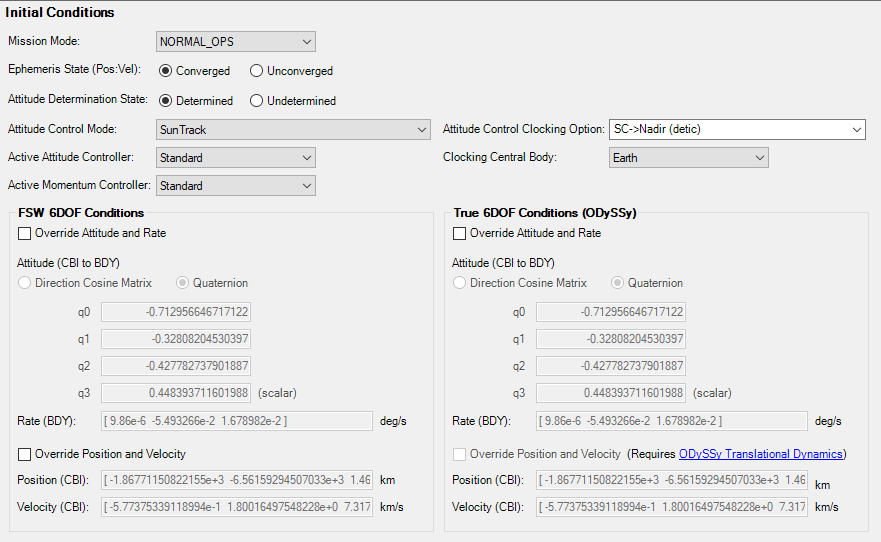881x542 pixels.
Task: Click the True 6DOF q3 scalar field
Action: 611,393
